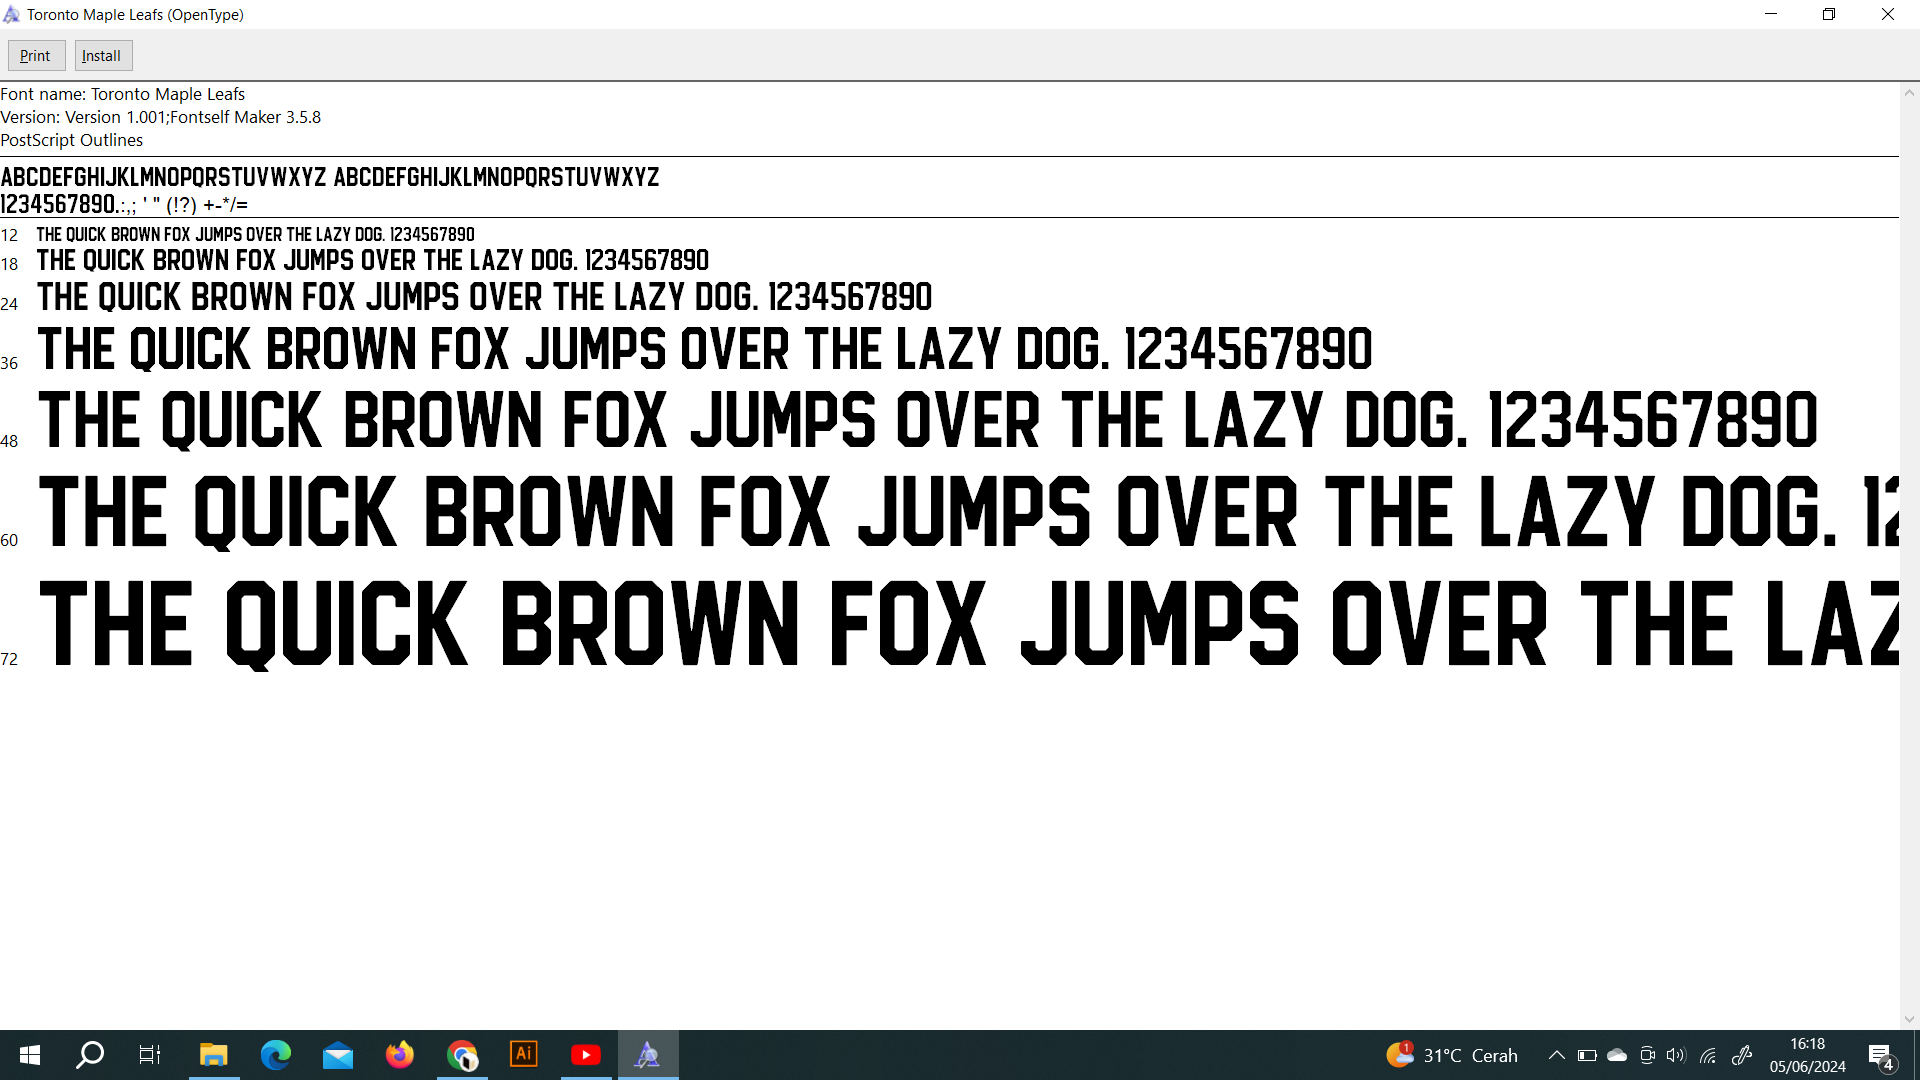Image resolution: width=1920 pixels, height=1080 pixels.
Task: Click the Print button
Action: [x=36, y=56]
